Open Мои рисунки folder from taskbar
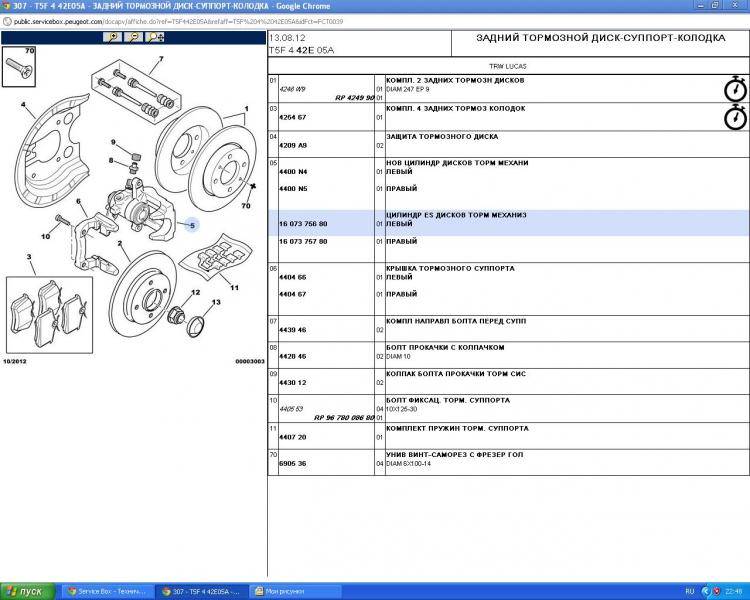 pos(290,591)
